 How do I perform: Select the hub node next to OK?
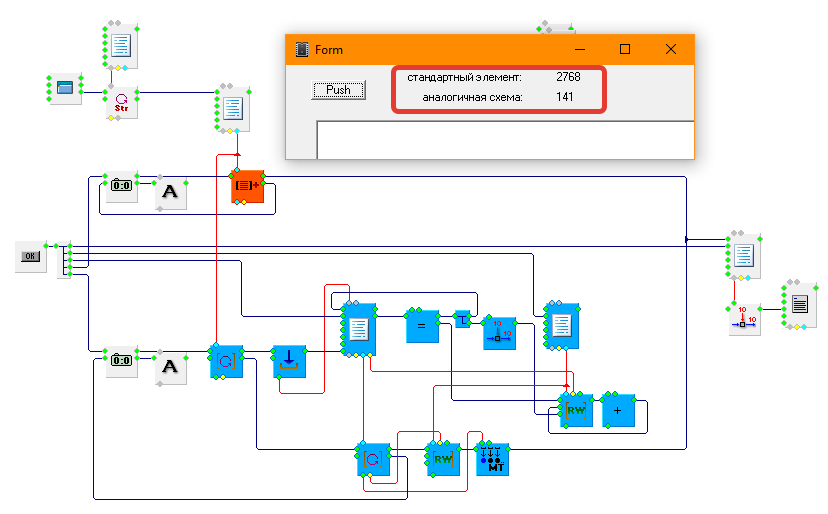click(64, 260)
